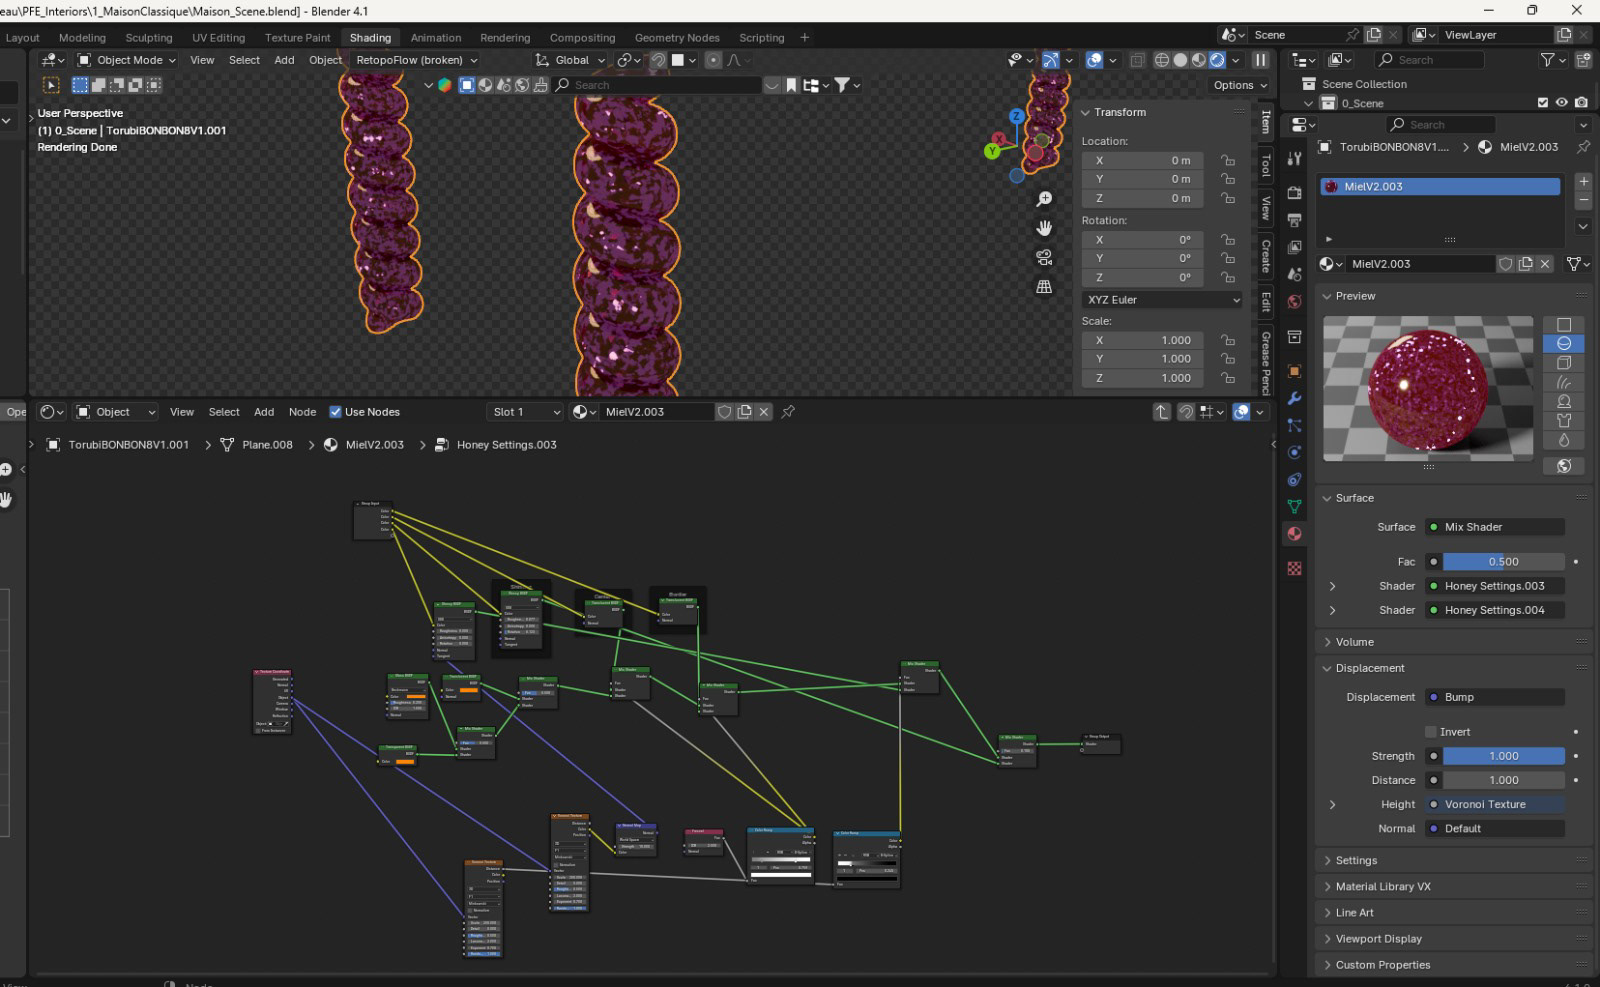Toggle the Invert checkbox under Displacement

coord(1431,732)
